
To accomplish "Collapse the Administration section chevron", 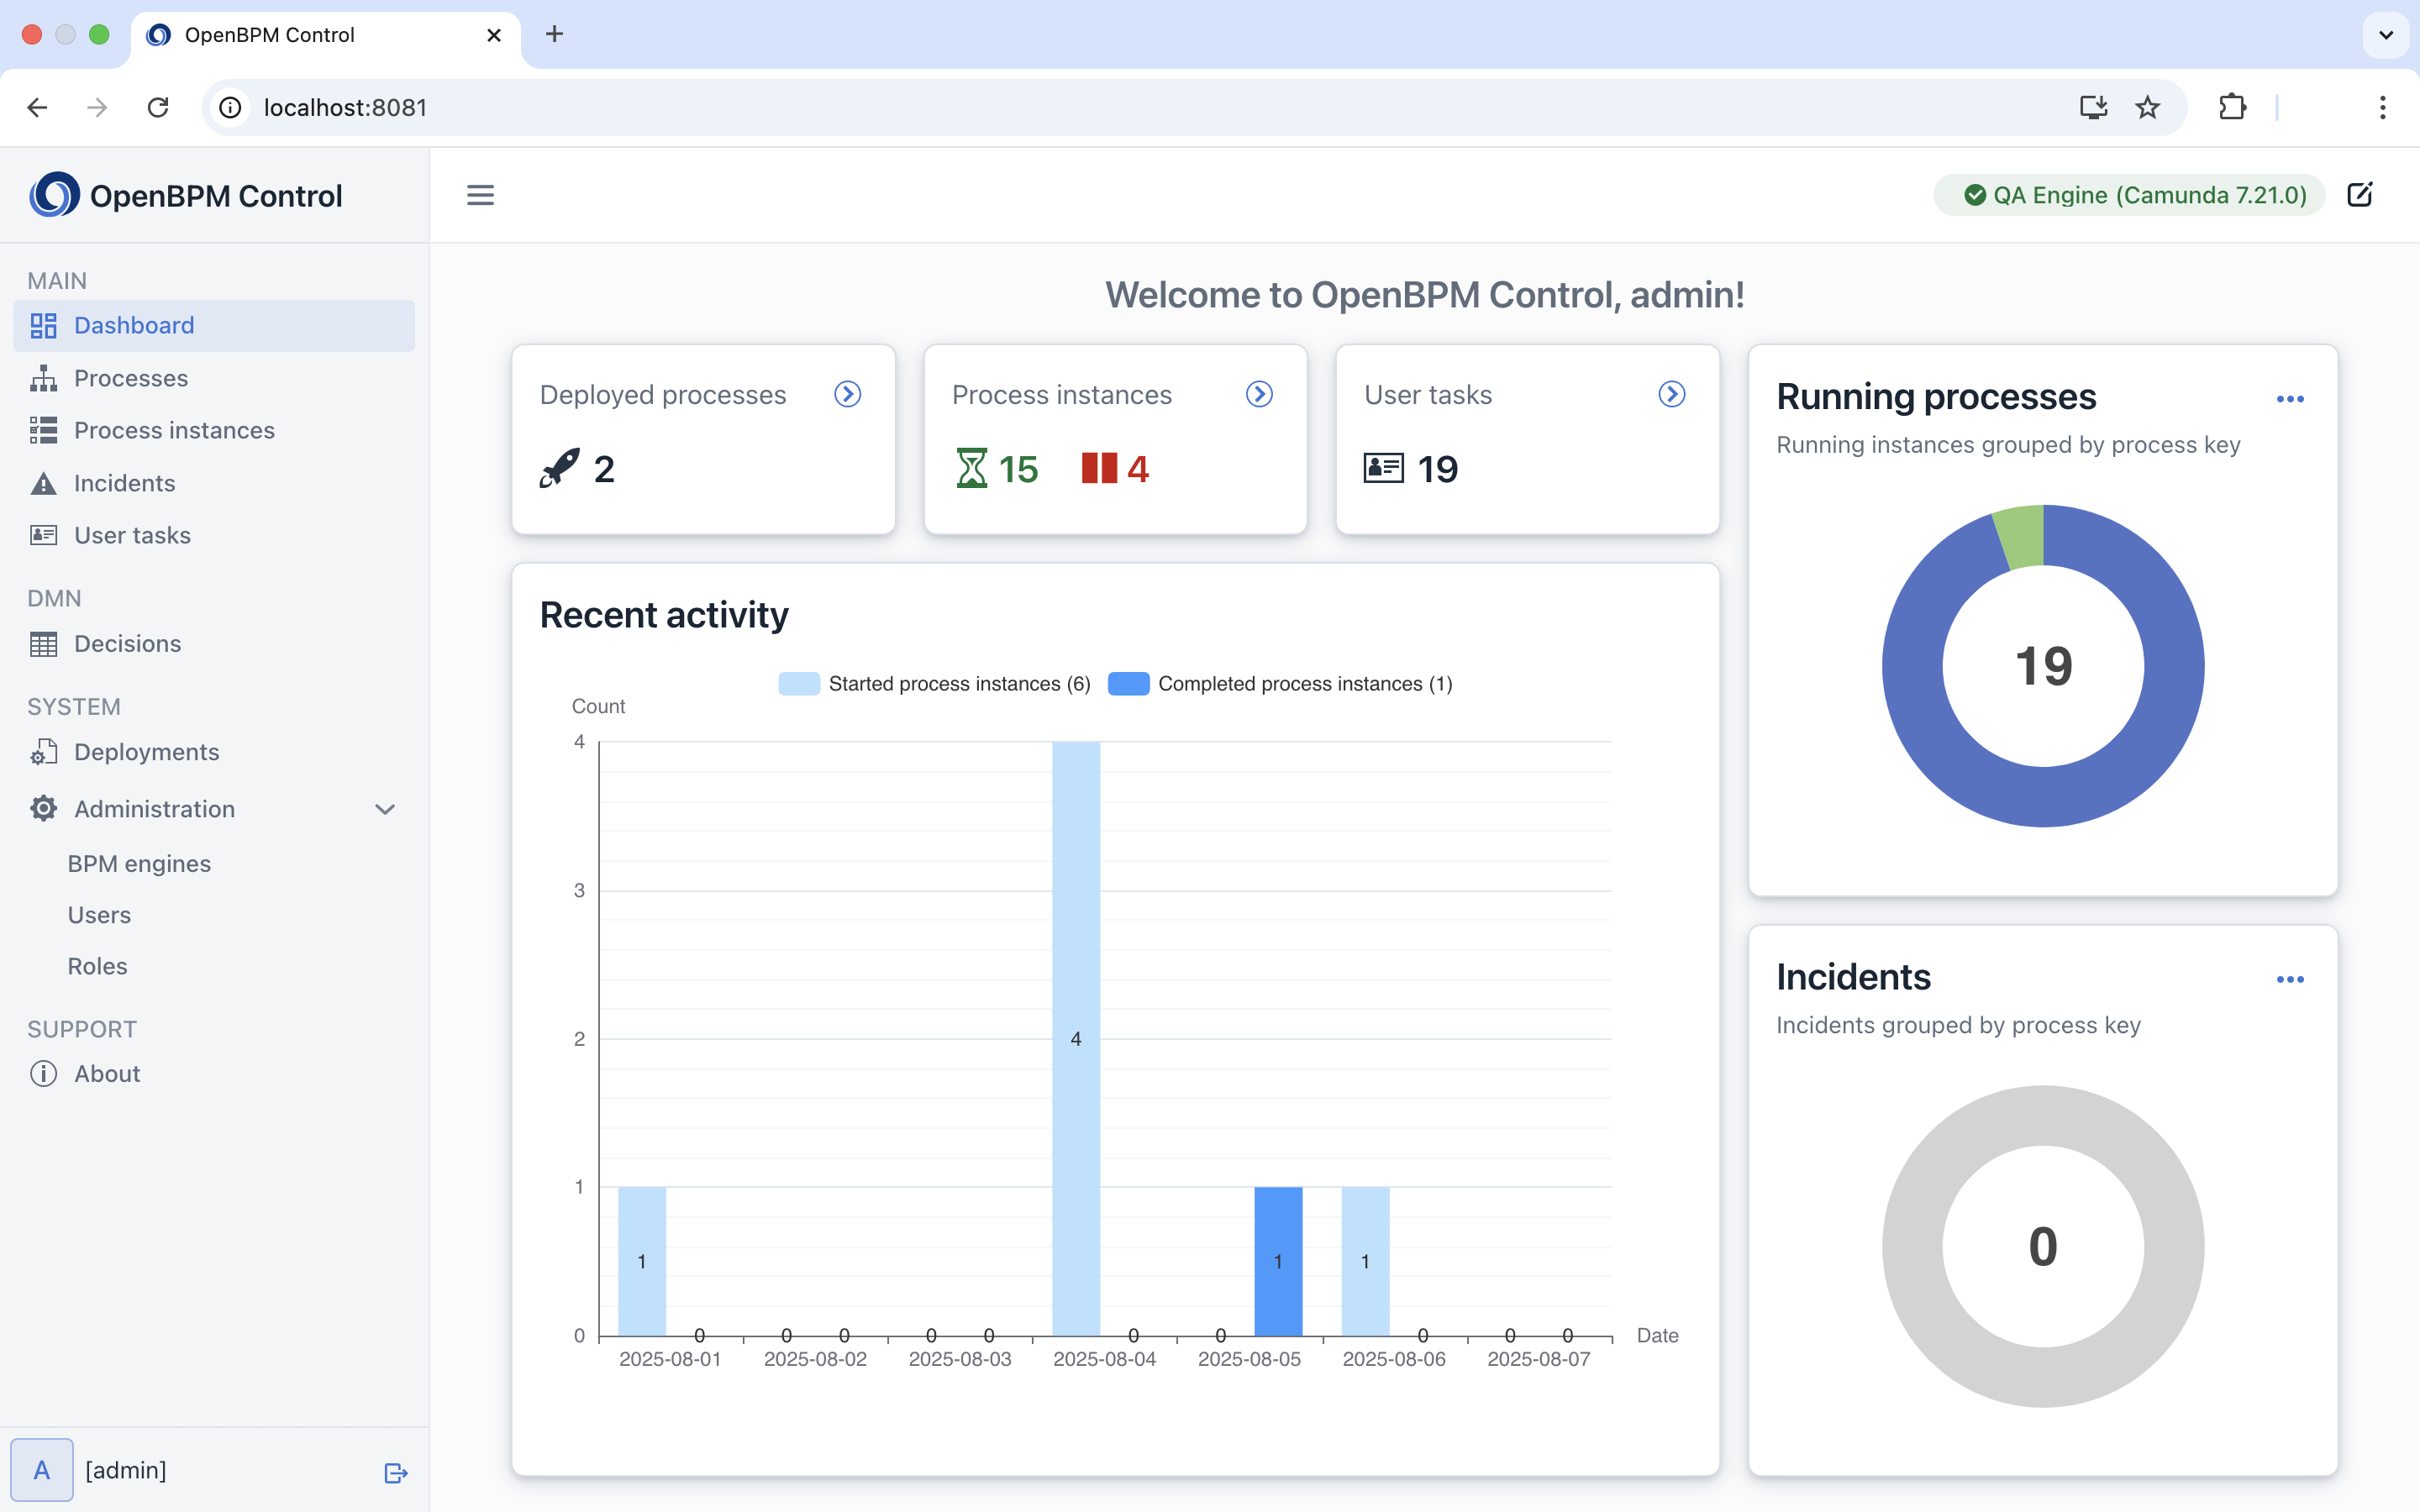I will [385, 809].
